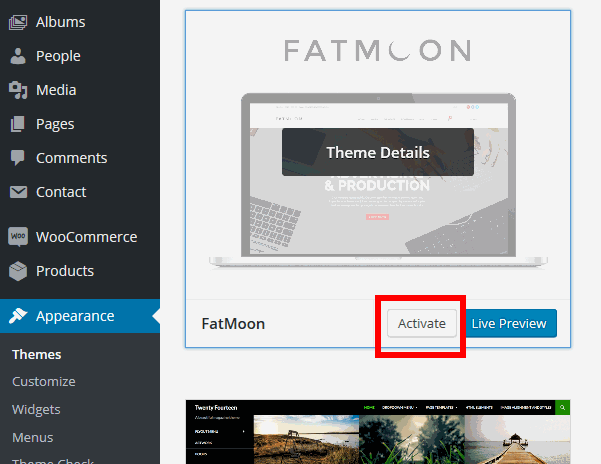Click Live Preview for FatMoon
The width and height of the screenshot is (601, 464).
coord(509,323)
